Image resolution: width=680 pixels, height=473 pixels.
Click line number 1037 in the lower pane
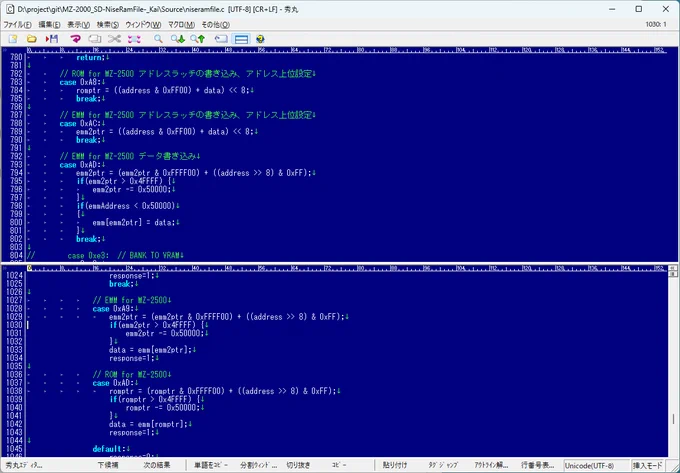coord(14,383)
